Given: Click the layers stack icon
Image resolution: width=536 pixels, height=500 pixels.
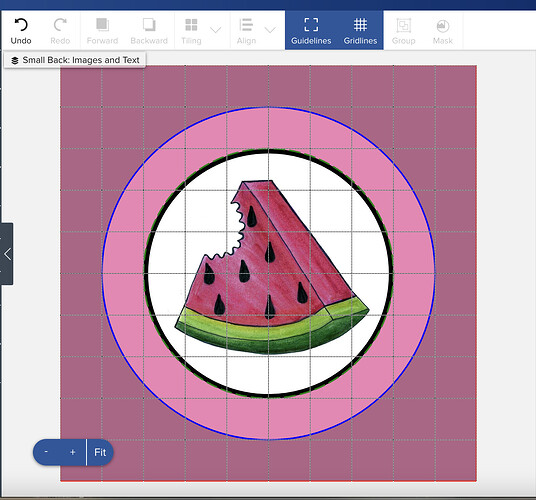Looking at the screenshot, I should point(15,60).
